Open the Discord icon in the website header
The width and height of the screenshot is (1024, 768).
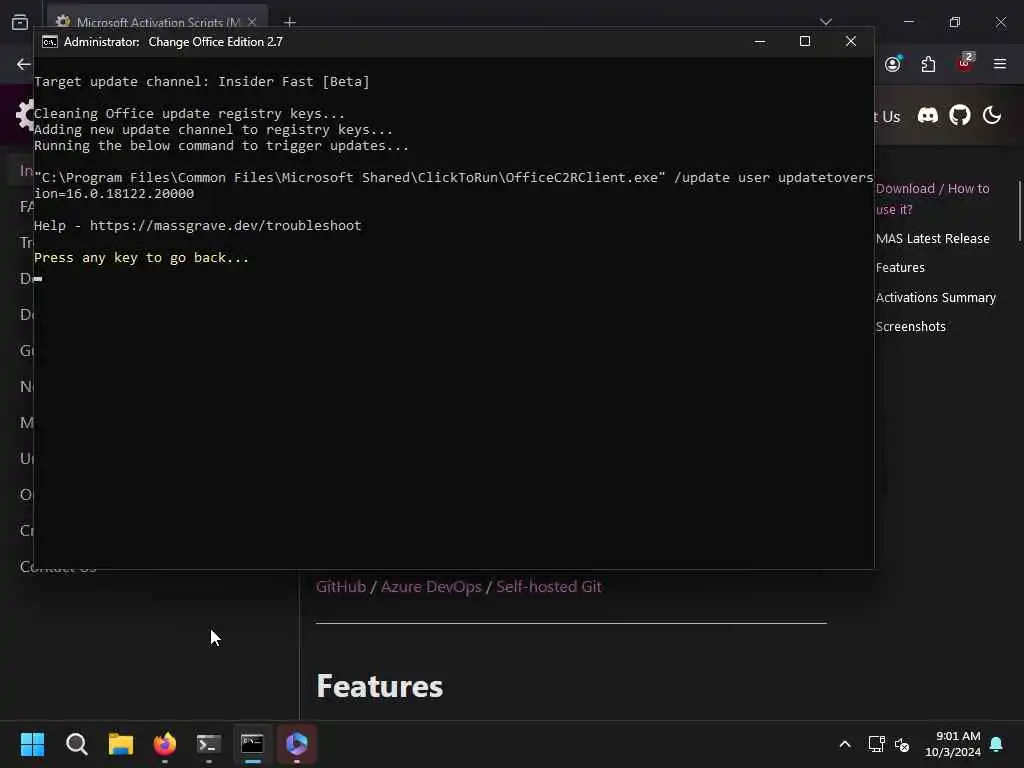point(927,116)
